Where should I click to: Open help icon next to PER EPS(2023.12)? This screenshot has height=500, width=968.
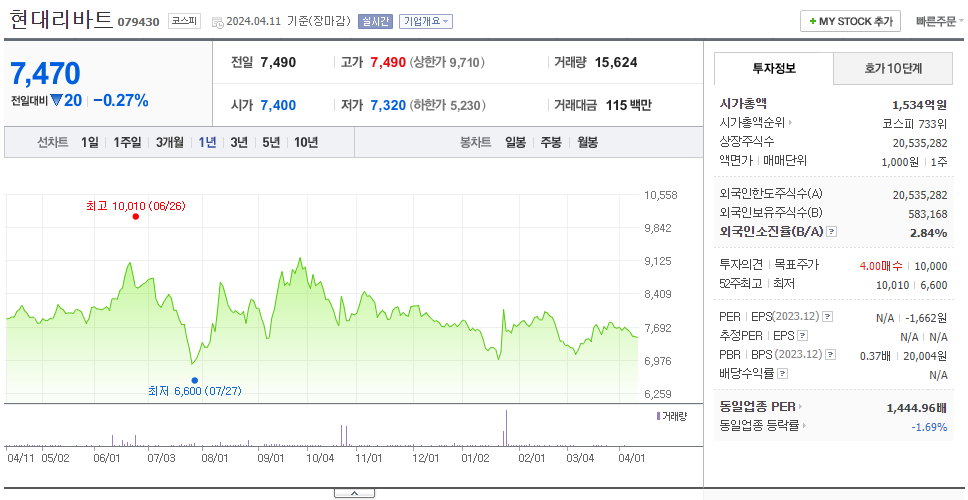tap(828, 317)
